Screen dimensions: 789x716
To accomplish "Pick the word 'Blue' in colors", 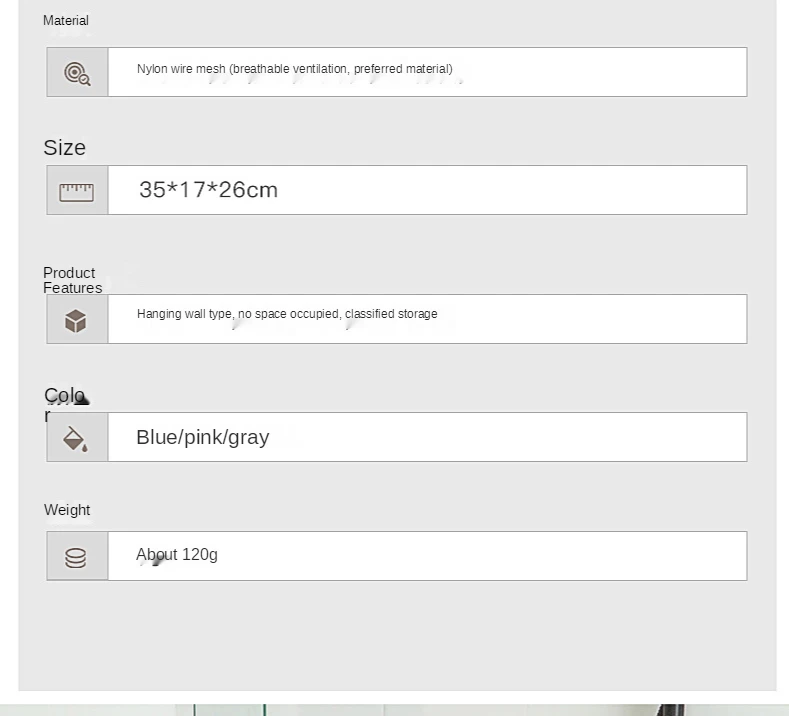I will click(155, 437).
